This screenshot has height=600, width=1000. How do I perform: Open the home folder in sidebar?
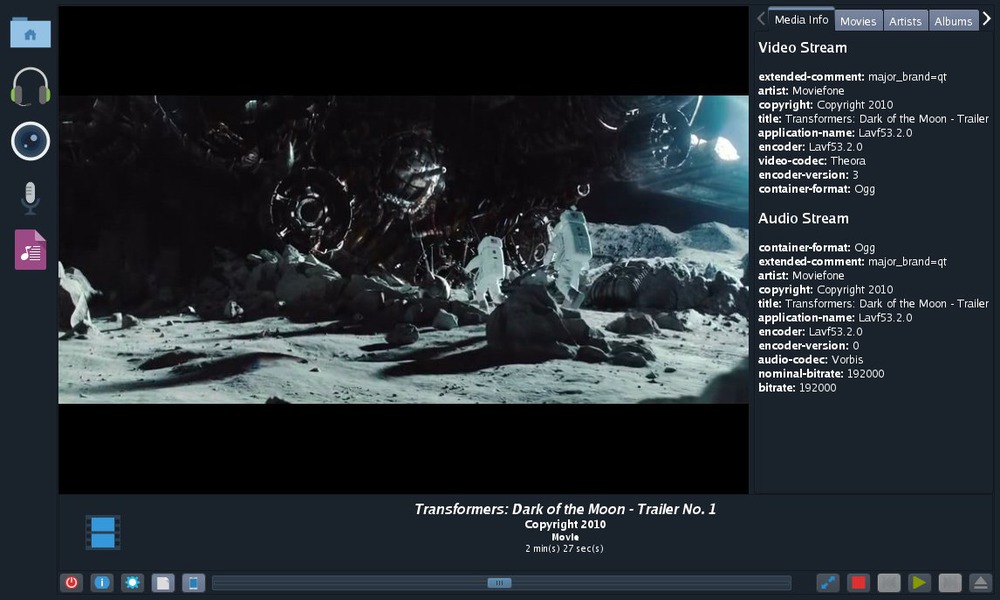[x=30, y=34]
